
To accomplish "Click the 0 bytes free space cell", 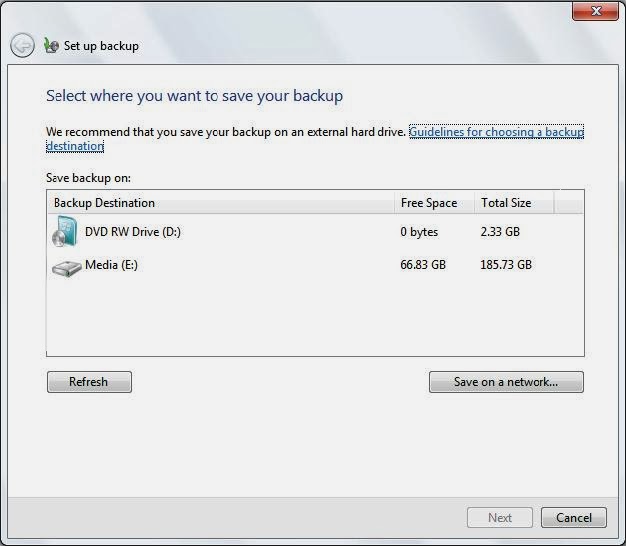I will point(419,232).
